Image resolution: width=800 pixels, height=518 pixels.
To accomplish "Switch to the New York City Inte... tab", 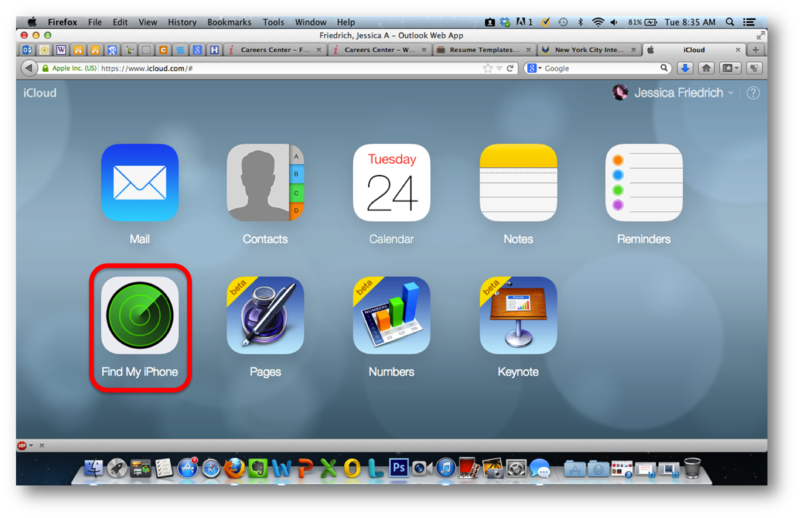I will click(590, 49).
